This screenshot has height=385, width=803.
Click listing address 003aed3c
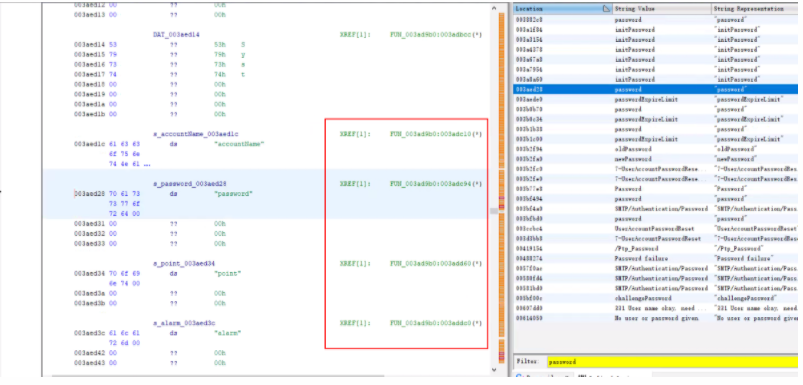tap(89, 333)
